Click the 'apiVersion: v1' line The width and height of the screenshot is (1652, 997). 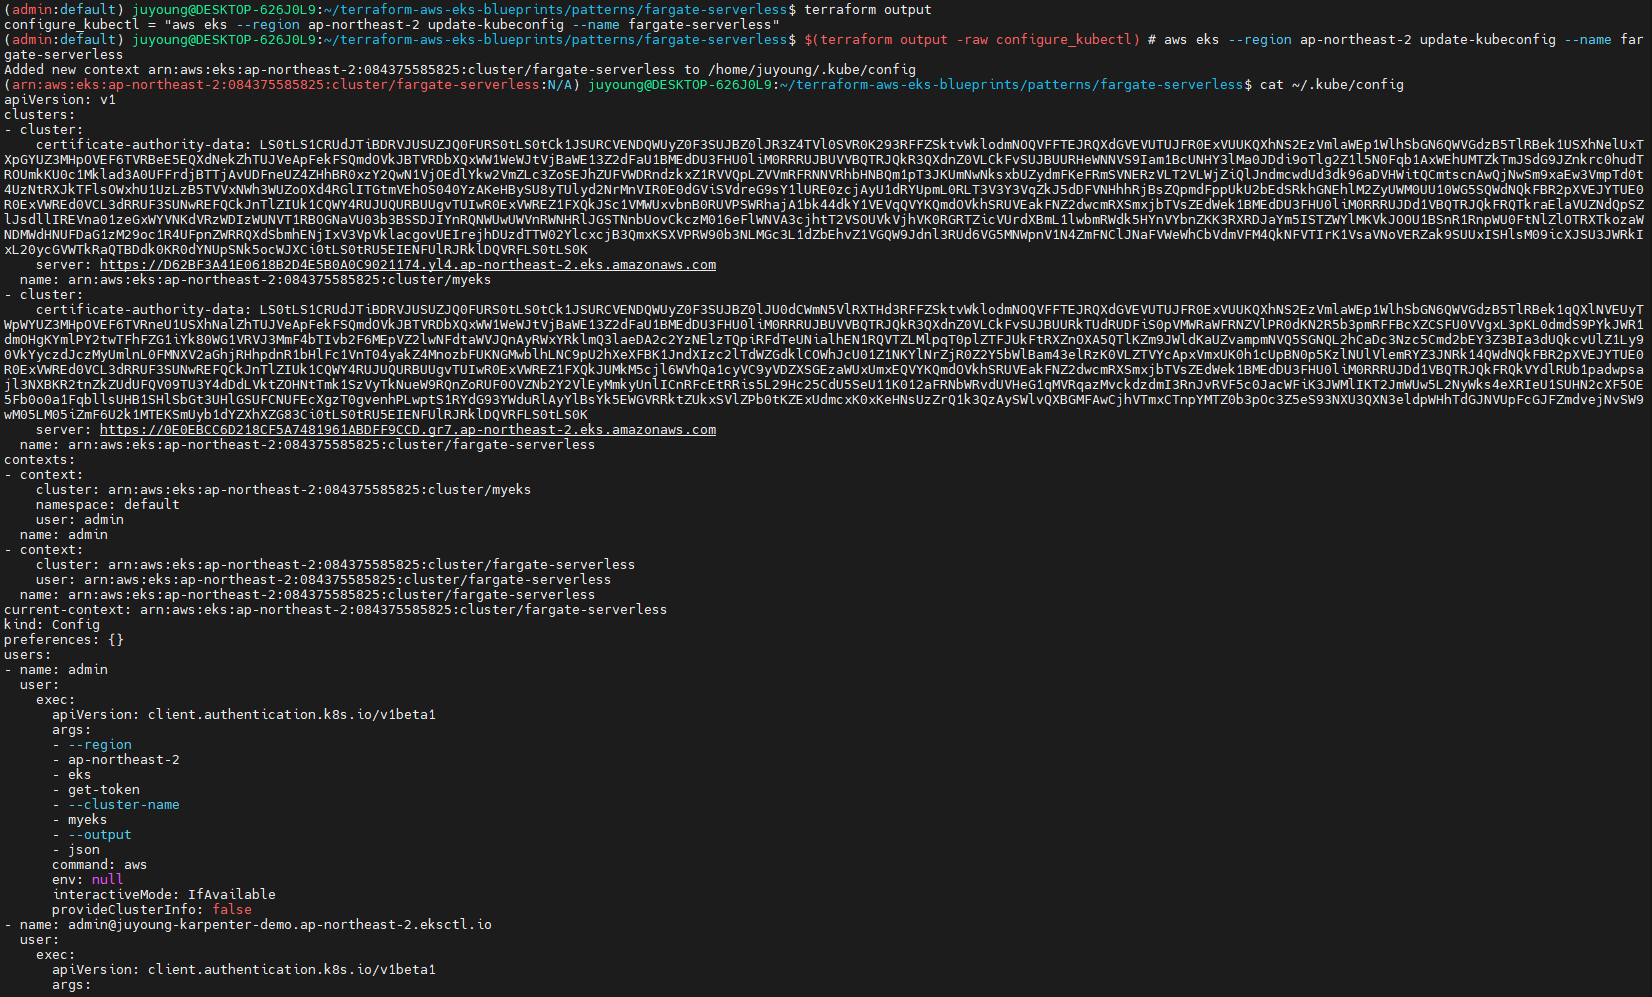pyautogui.click(x=60, y=100)
